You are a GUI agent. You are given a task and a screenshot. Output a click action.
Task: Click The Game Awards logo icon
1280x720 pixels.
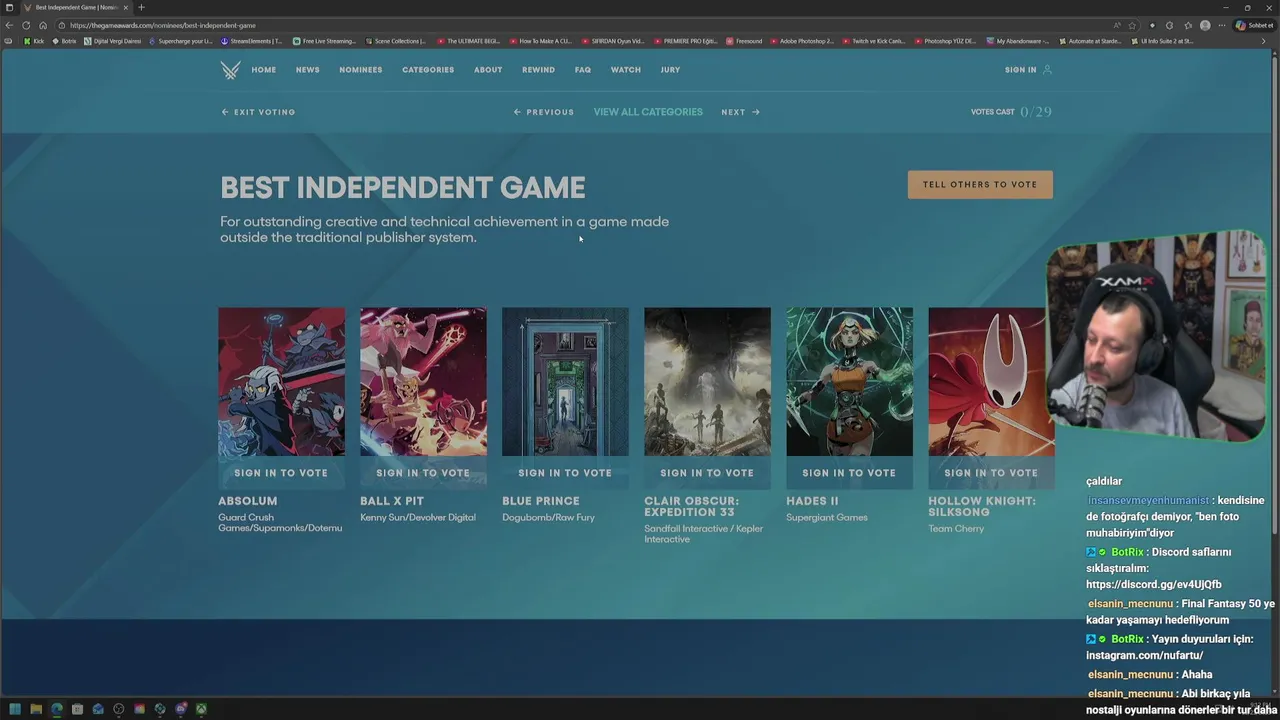point(230,70)
